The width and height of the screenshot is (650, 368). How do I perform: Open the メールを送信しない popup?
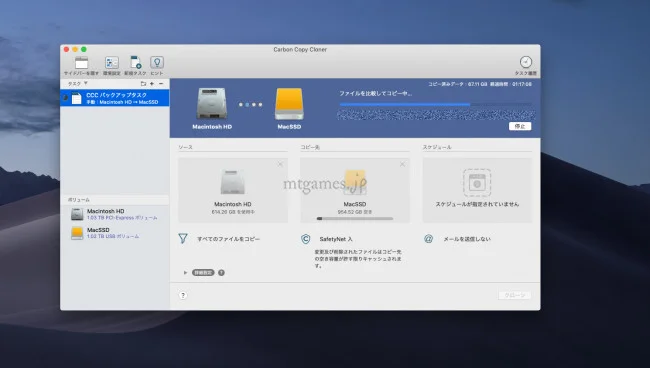tap(467, 239)
